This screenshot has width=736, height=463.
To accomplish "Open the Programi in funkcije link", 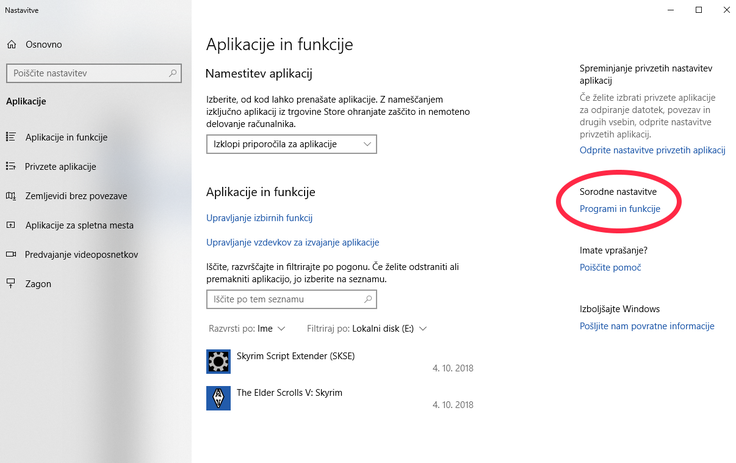I will [x=620, y=209].
